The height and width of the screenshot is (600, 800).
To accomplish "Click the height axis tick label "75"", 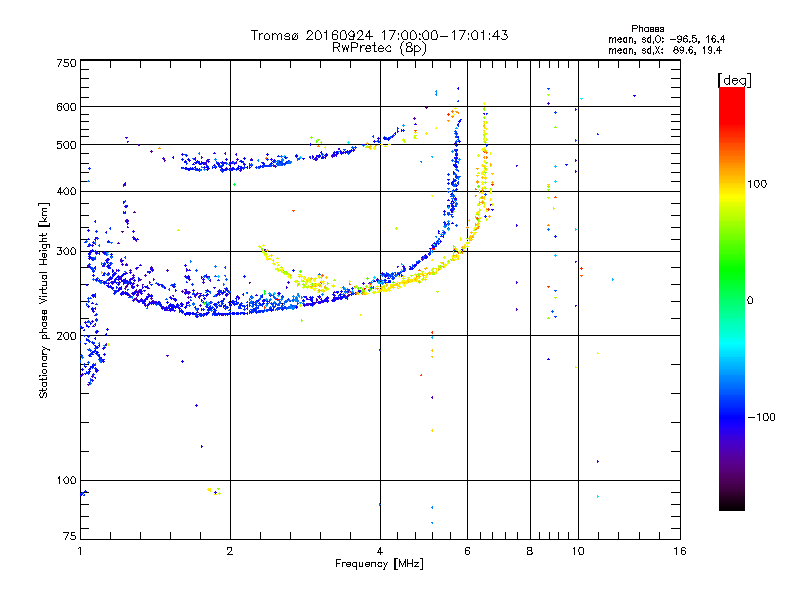I will pyautogui.click(x=70, y=536).
